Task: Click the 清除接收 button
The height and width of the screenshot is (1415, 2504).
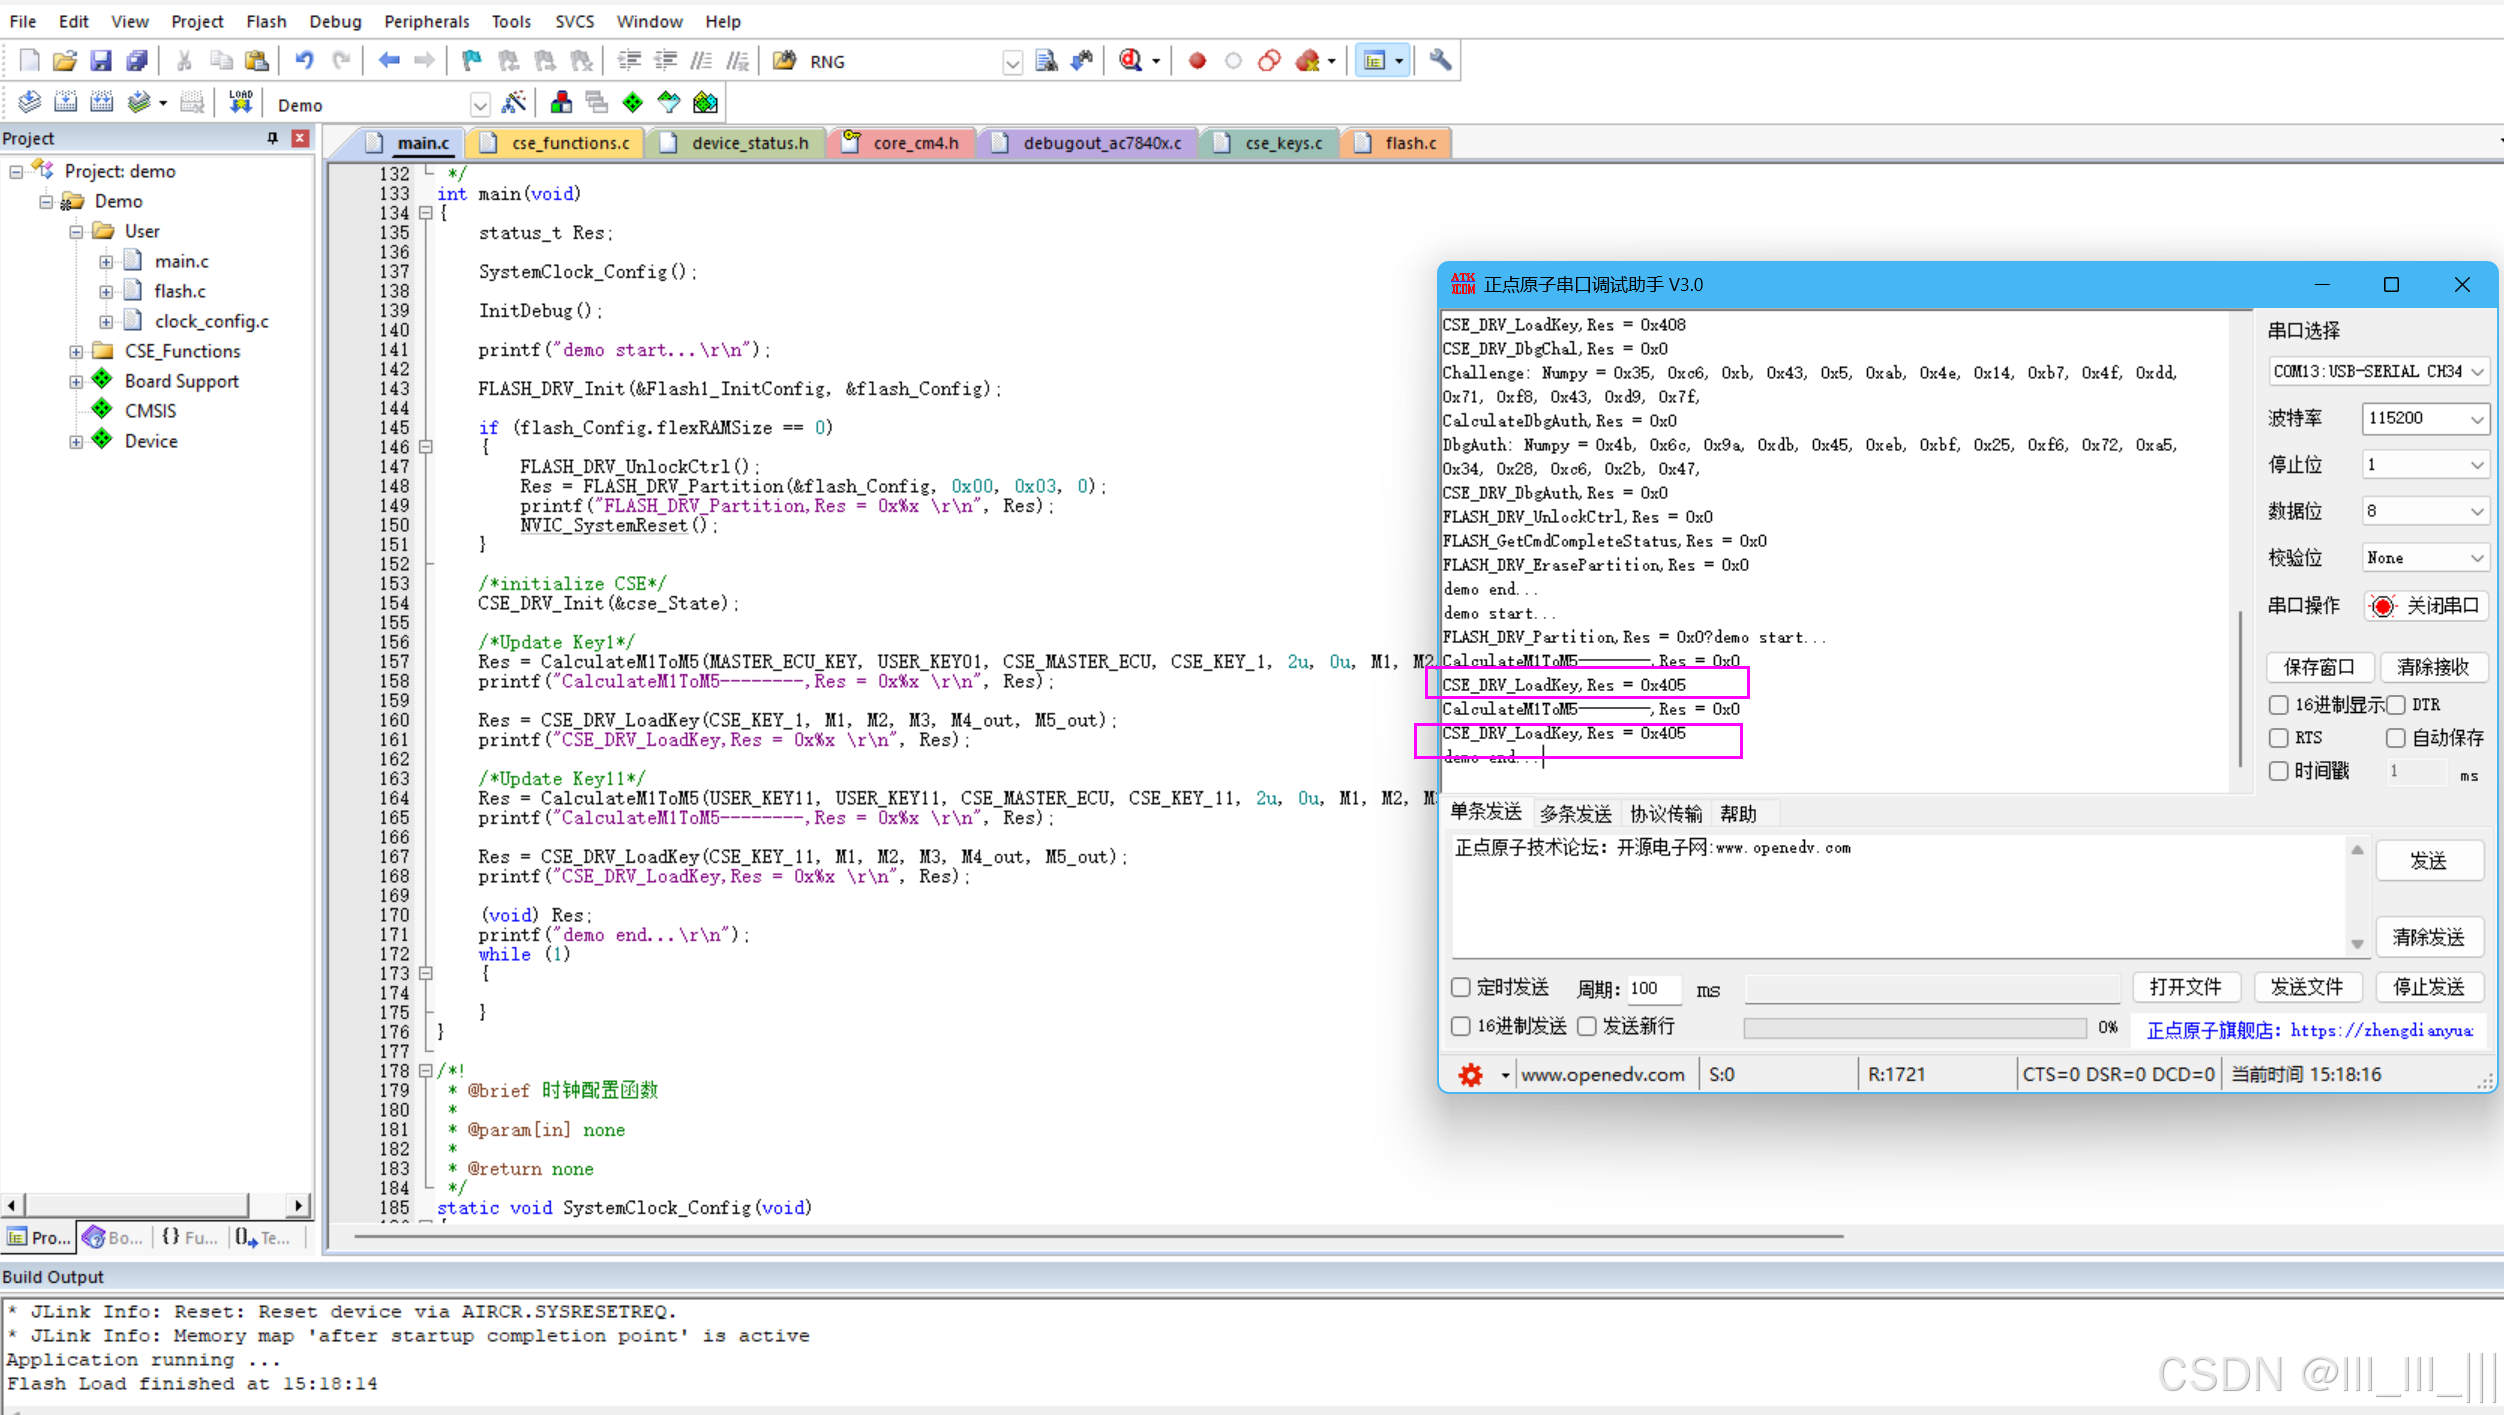Action: 2432,667
